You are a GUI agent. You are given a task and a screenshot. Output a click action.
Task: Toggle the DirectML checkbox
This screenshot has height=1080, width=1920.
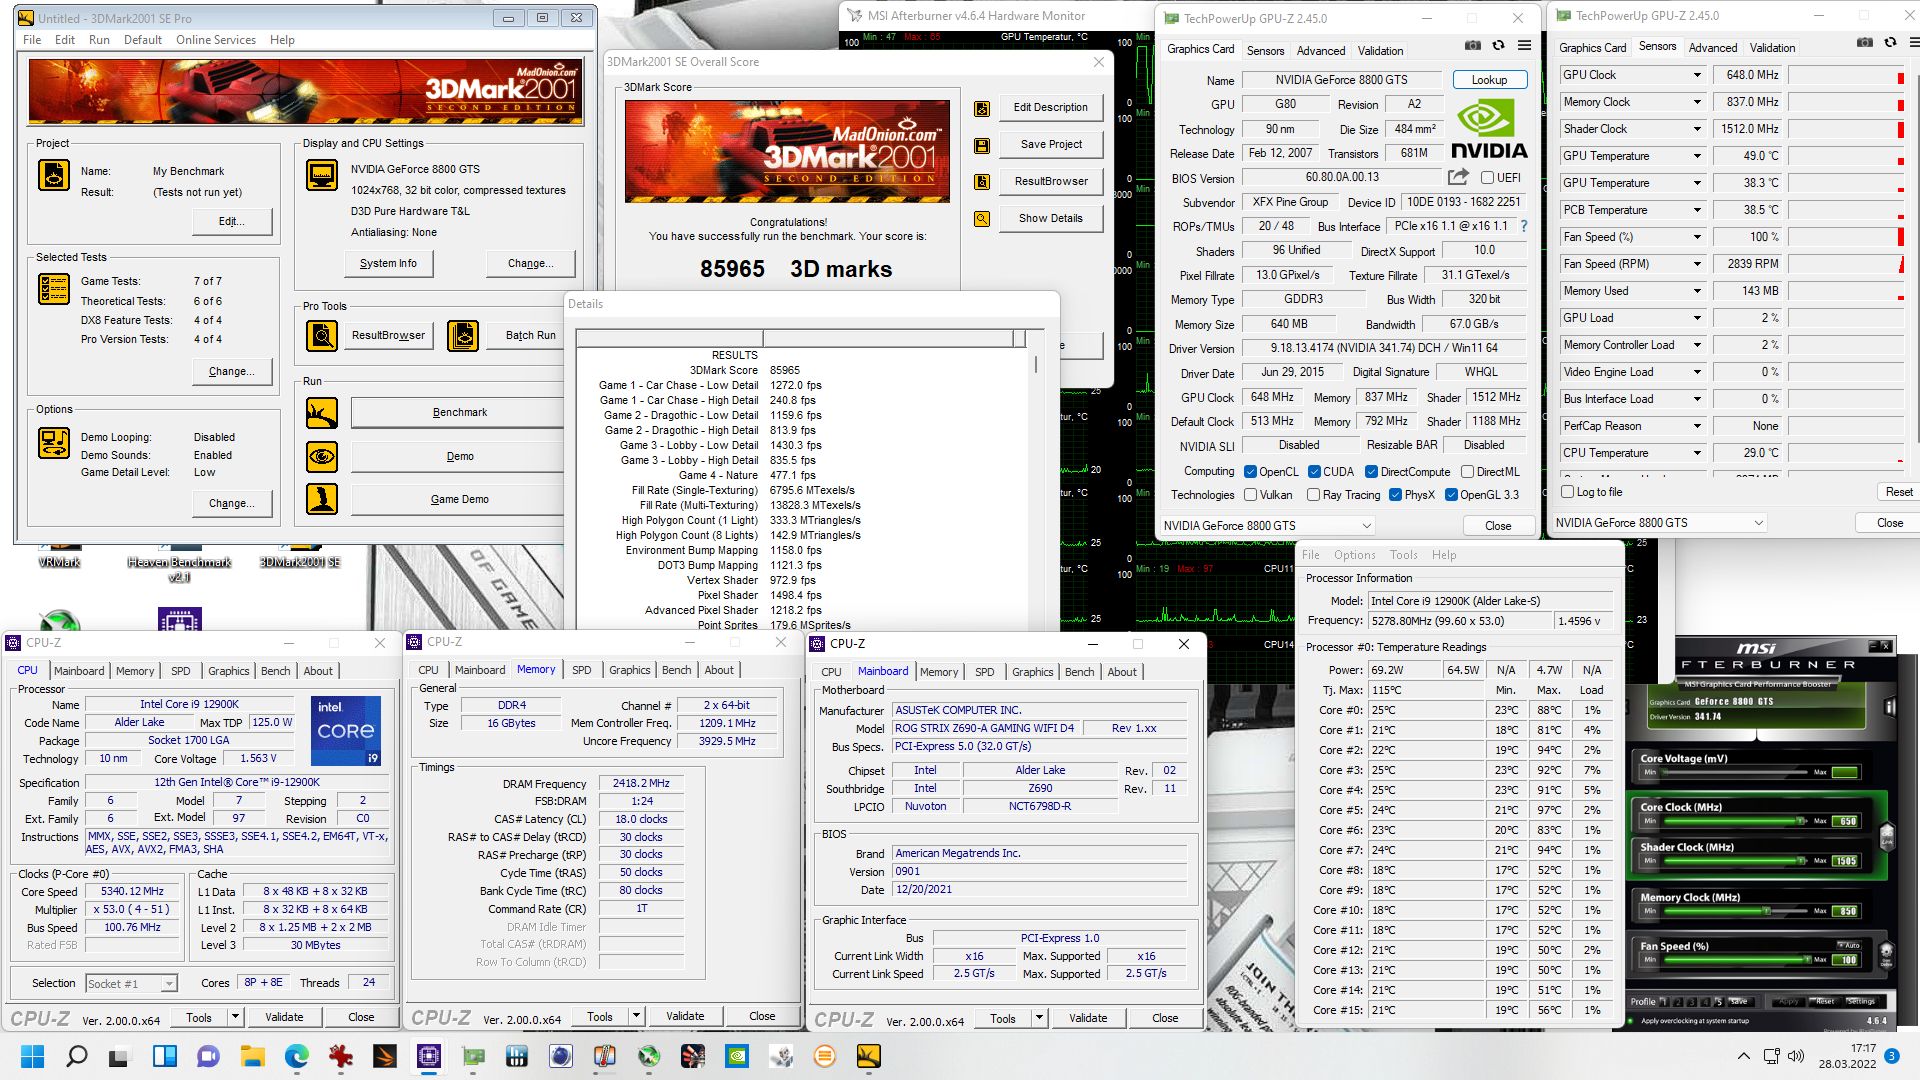point(1467,472)
